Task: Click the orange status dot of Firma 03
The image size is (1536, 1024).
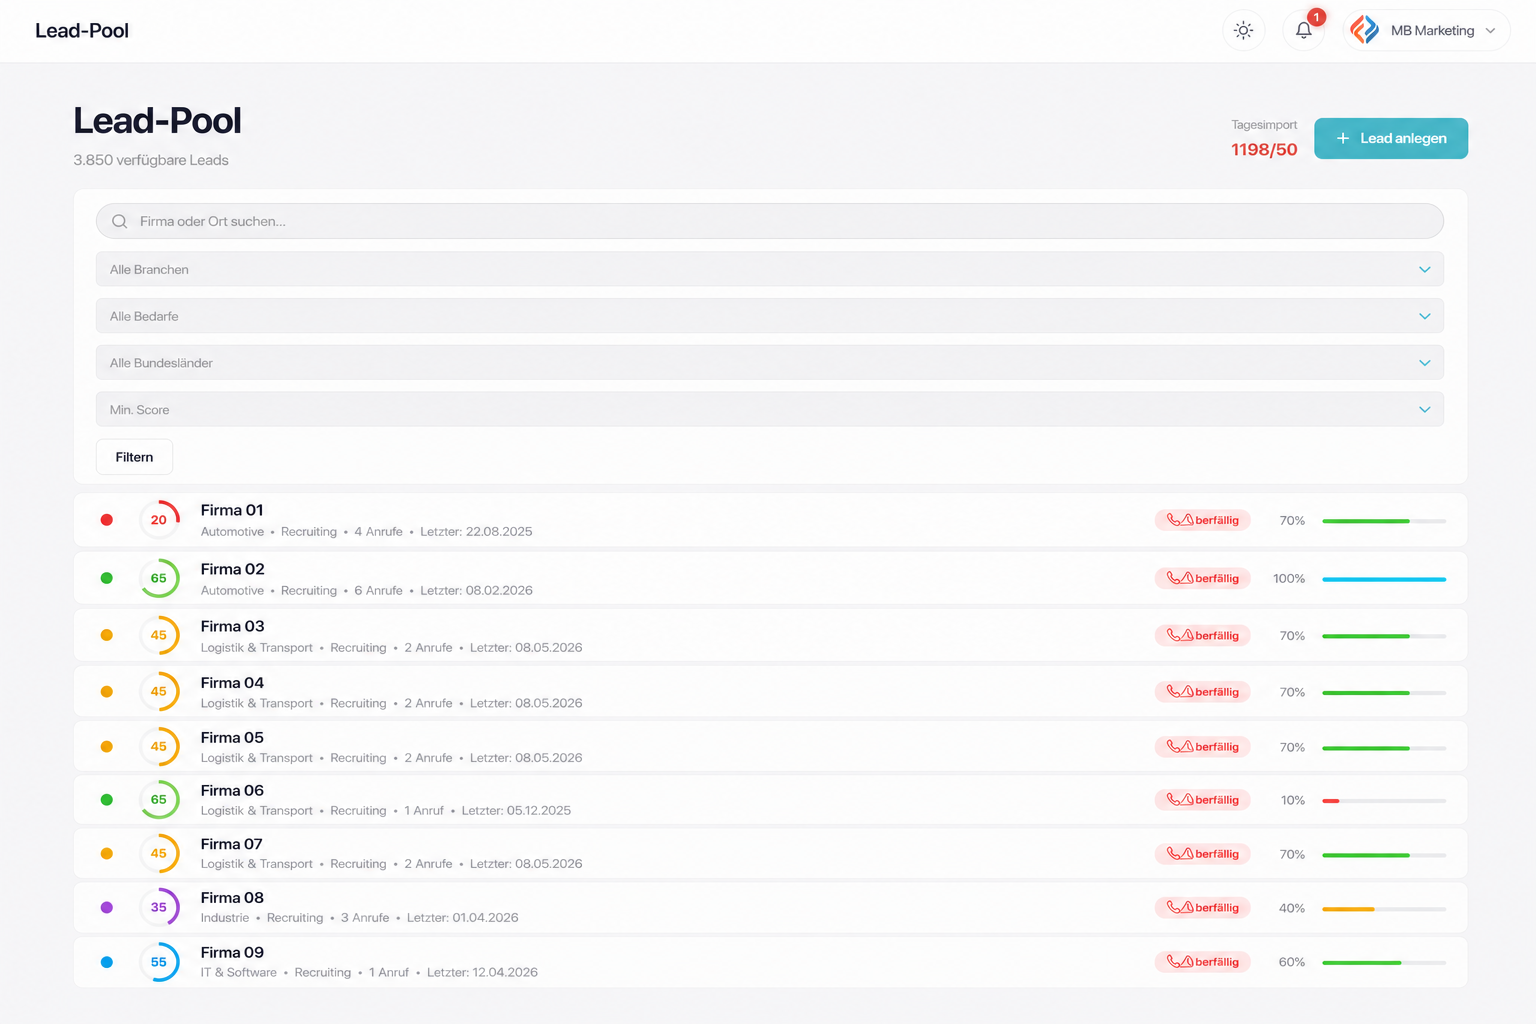Action: point(107,635)
